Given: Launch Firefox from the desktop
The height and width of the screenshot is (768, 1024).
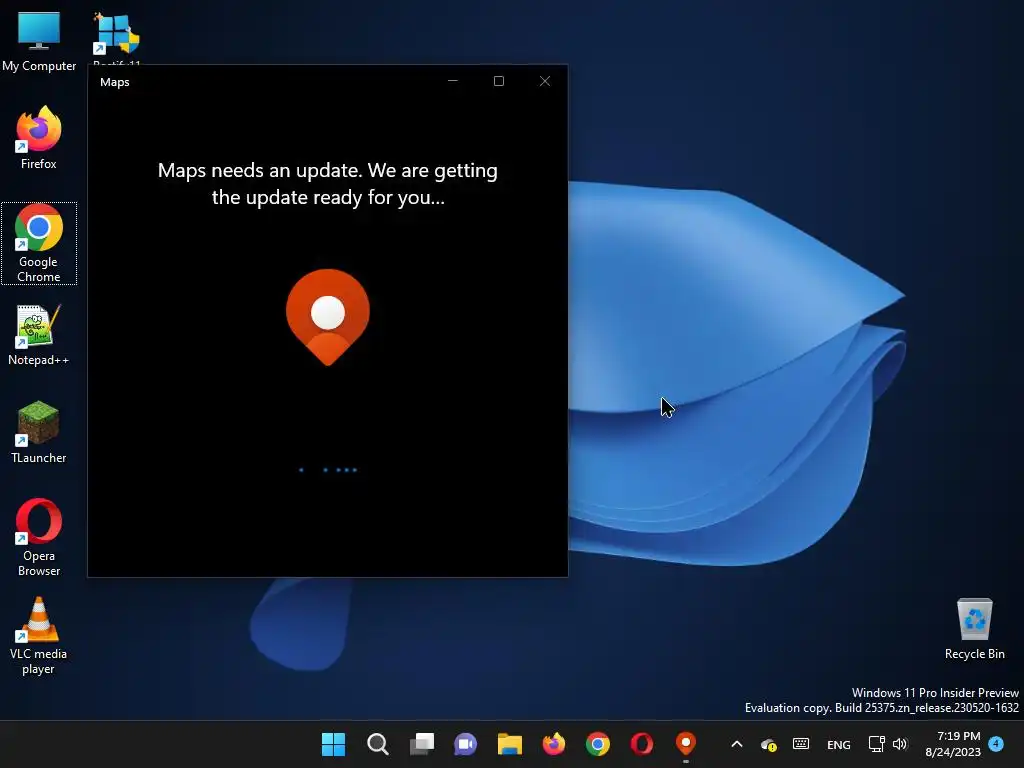Looking at the screenshot, I should tap(39, 138).
